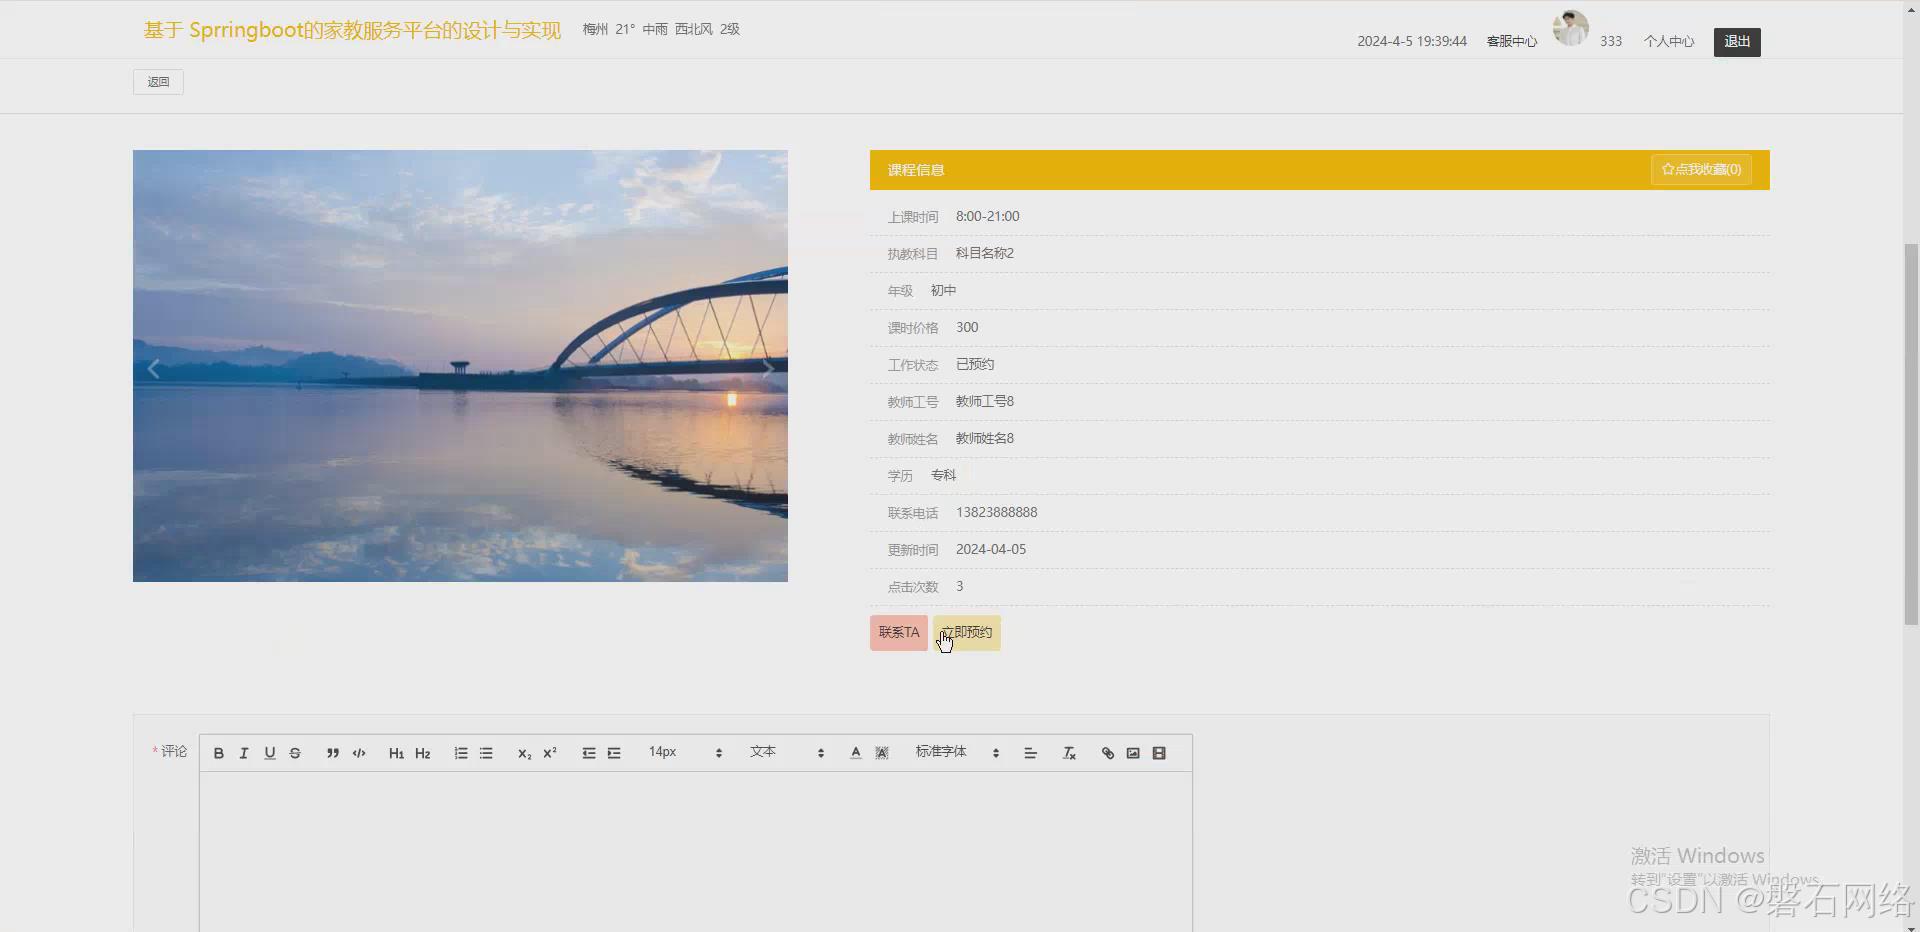1920x932 pixels.
Task: Select the class time 8:00-21:00
Action: click(988, 216)
